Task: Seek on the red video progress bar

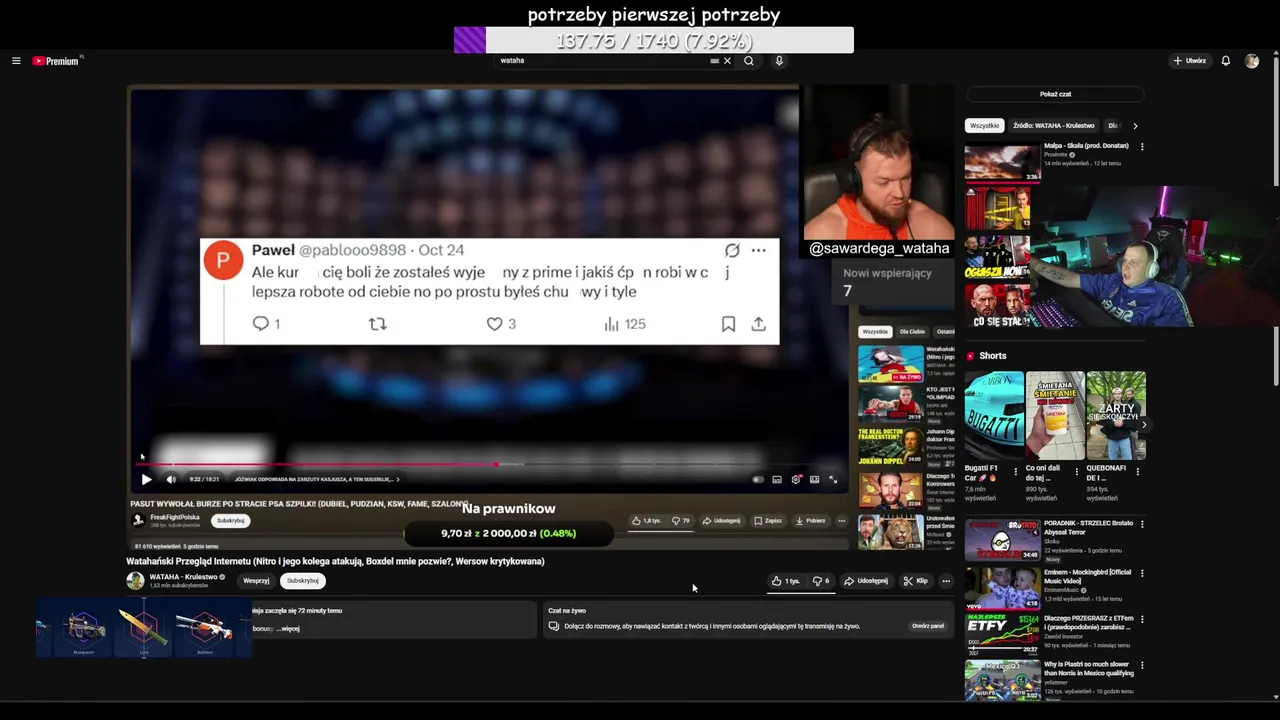Action: tap(490, 465)
